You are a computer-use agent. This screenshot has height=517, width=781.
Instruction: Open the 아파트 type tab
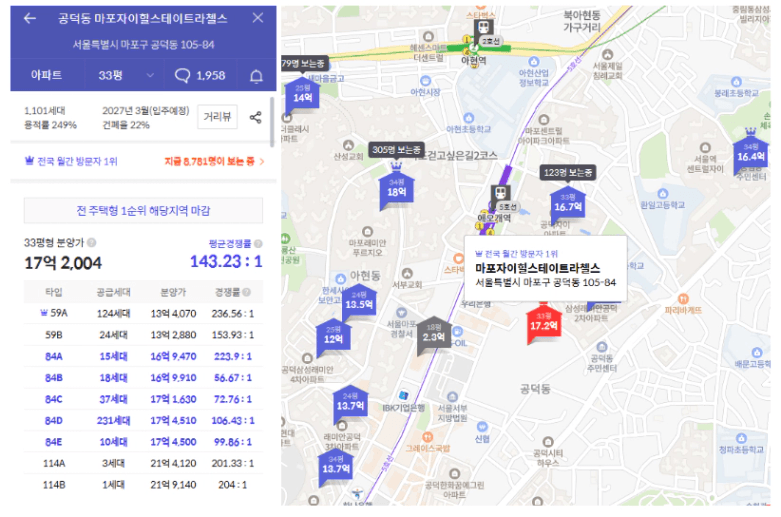coord(47,75)
